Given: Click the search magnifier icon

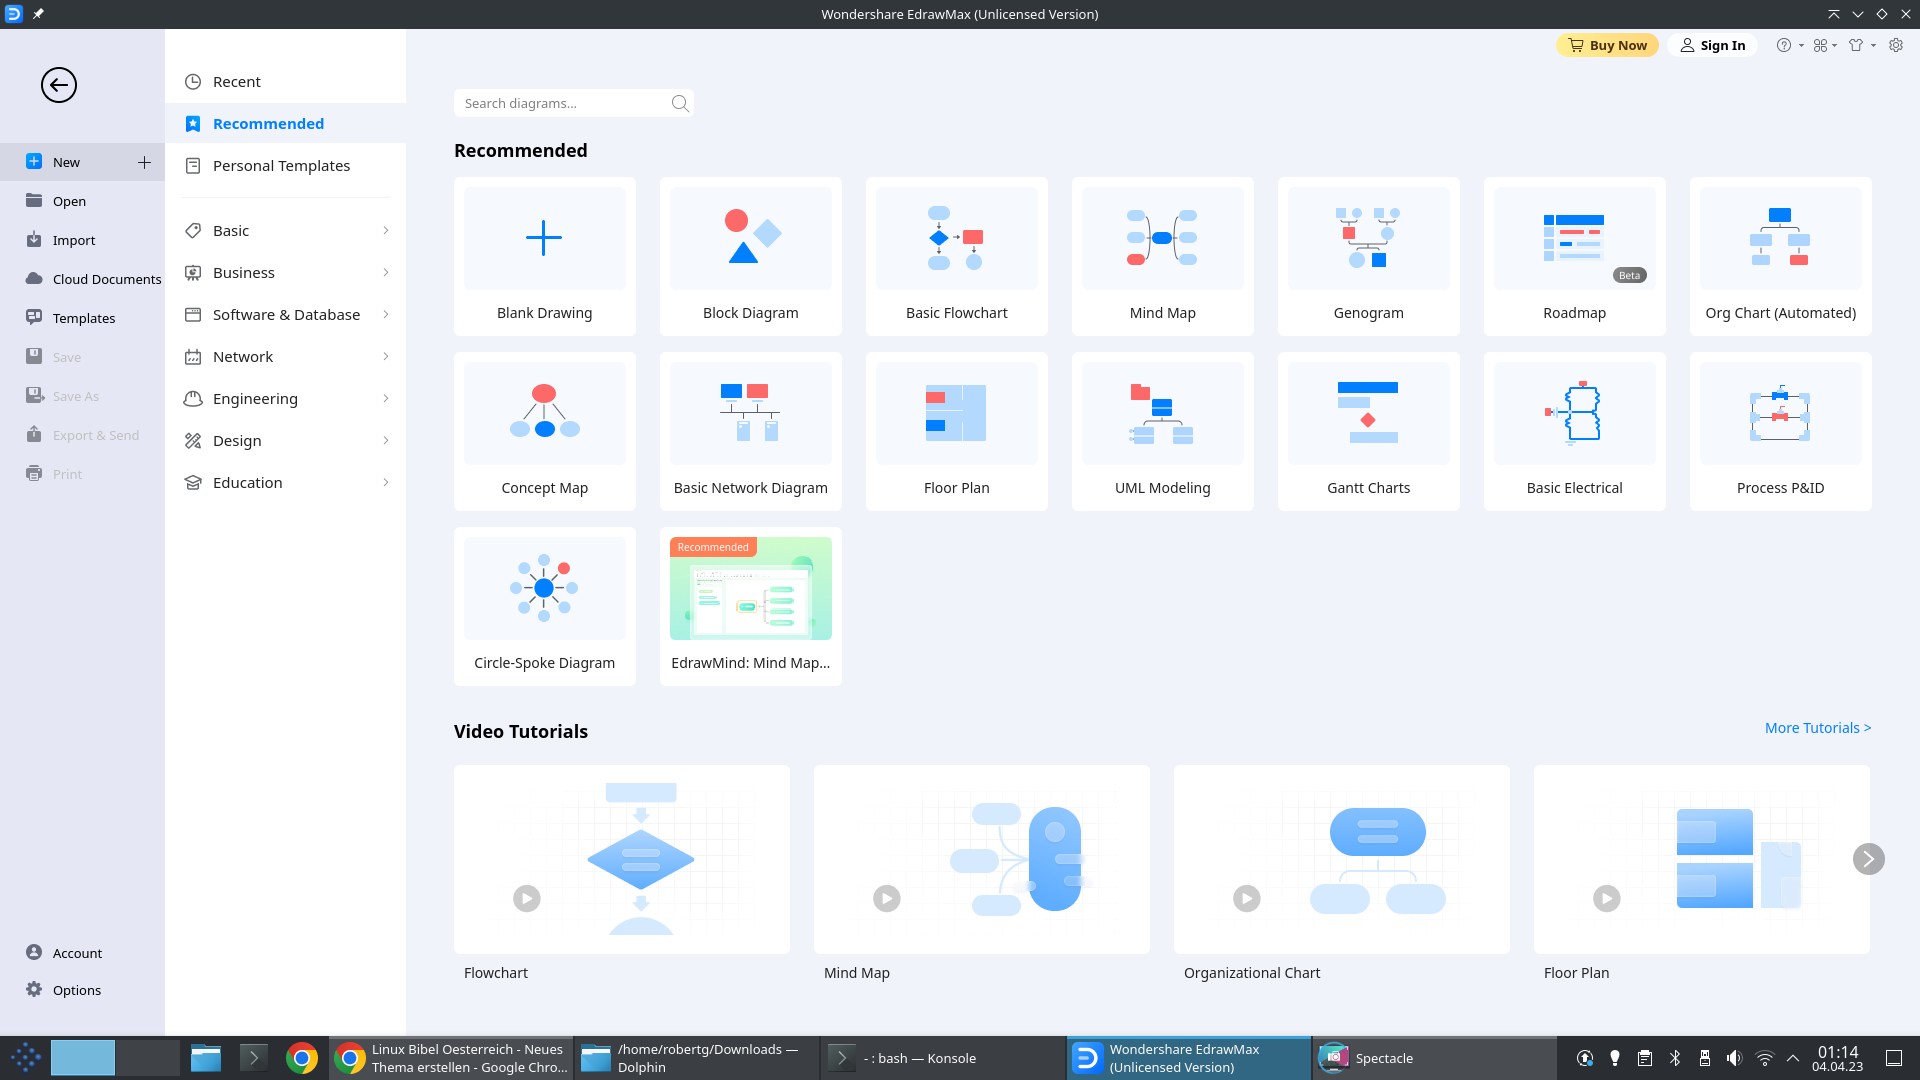Looking at the screenshot, I should [680, 103].
